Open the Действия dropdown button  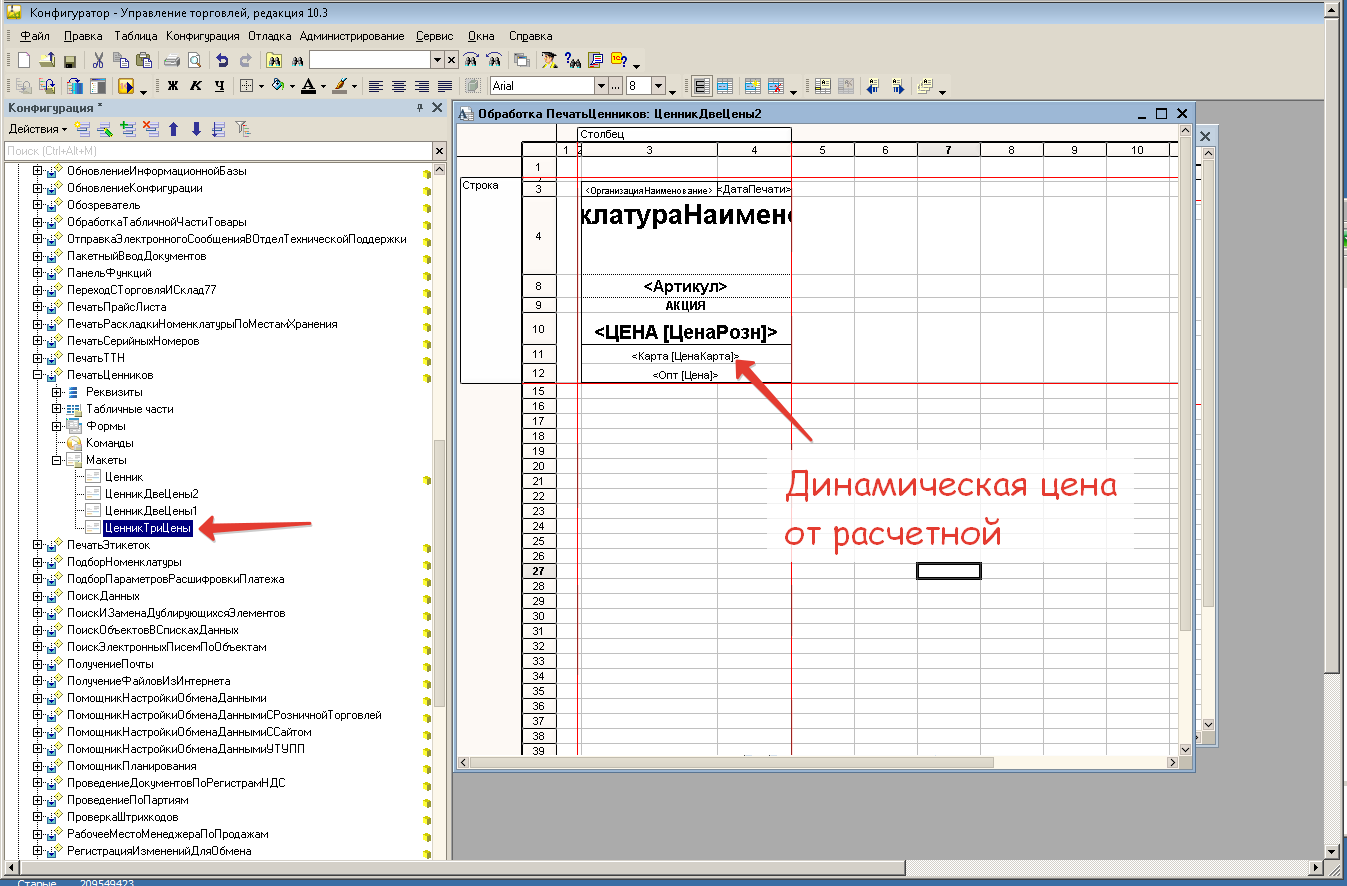(38, 129)
